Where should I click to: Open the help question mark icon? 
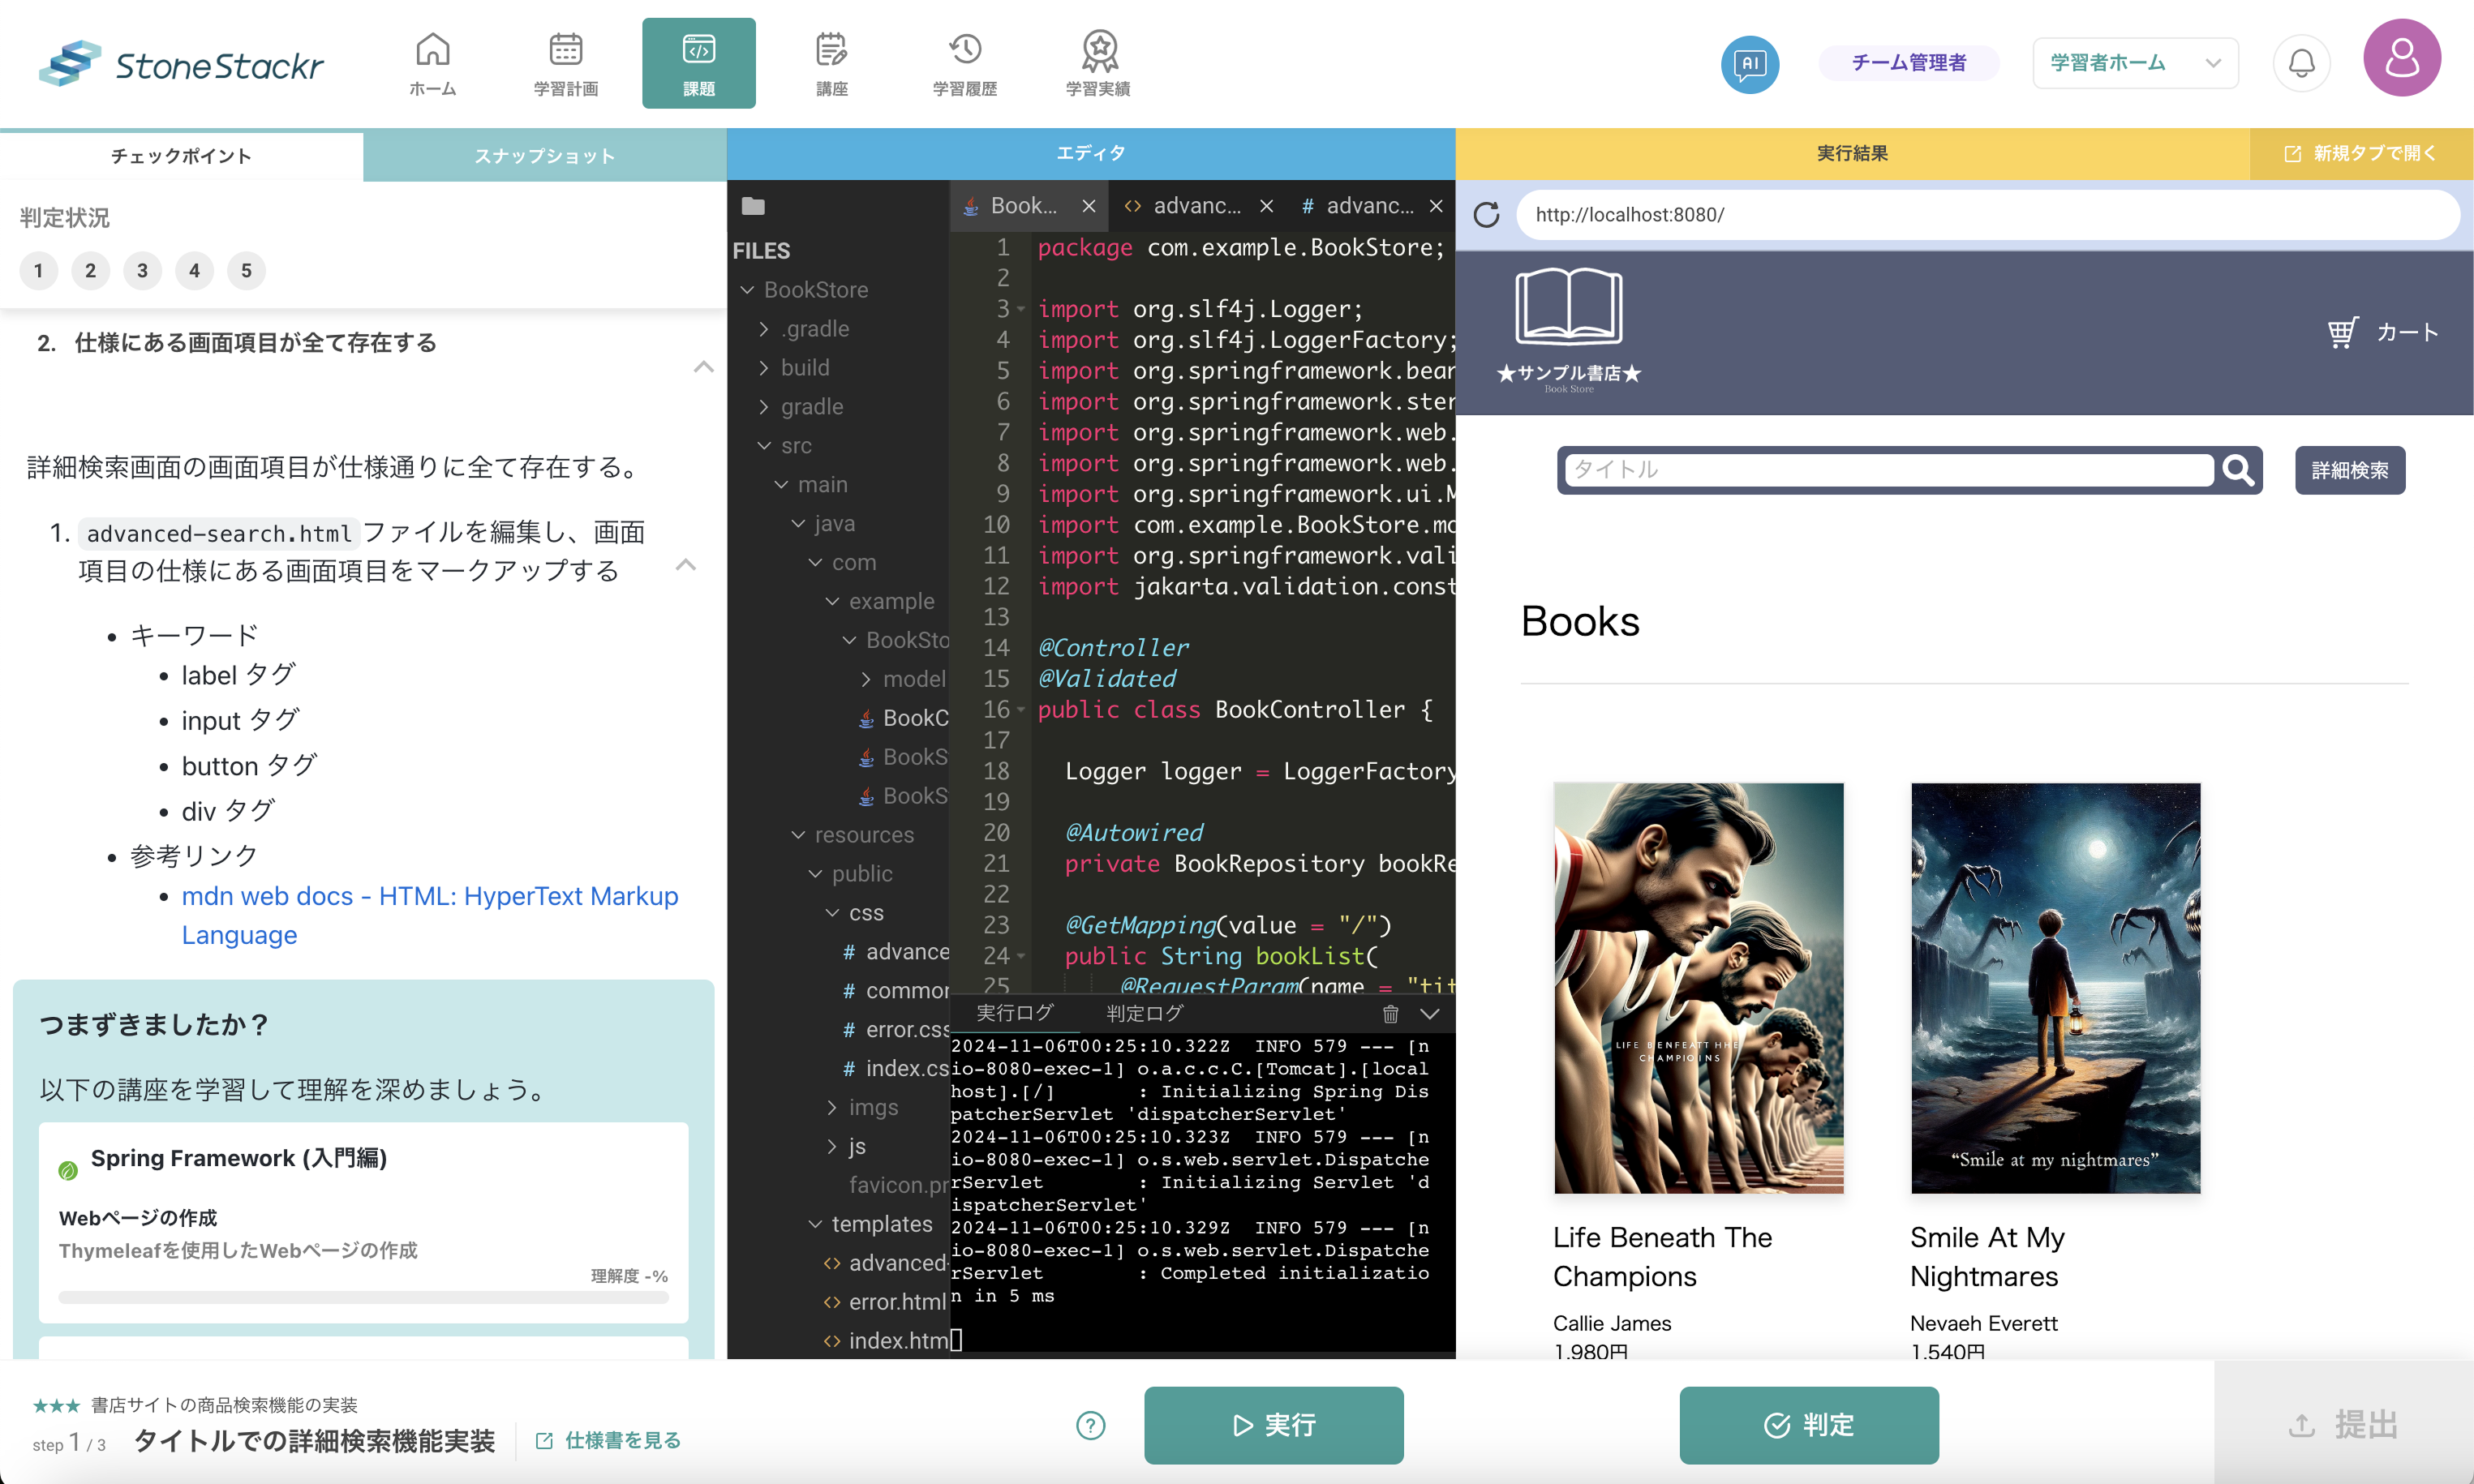1090,1425
